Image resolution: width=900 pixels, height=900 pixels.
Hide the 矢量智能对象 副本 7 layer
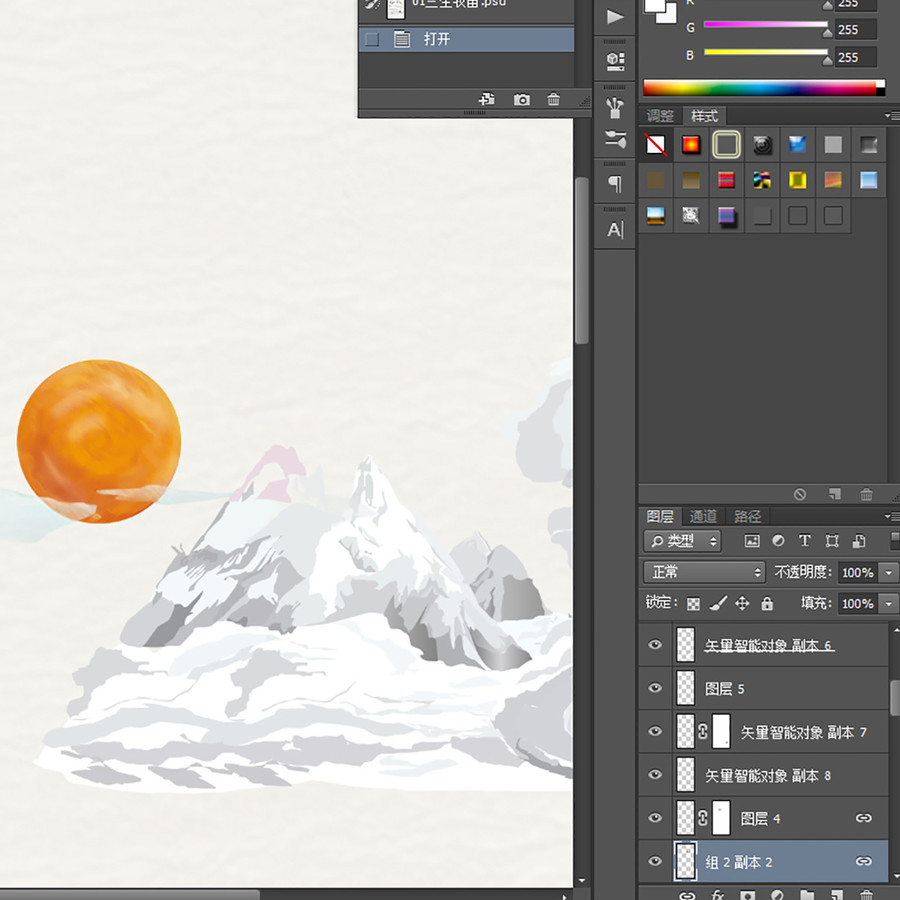(655, 731)
